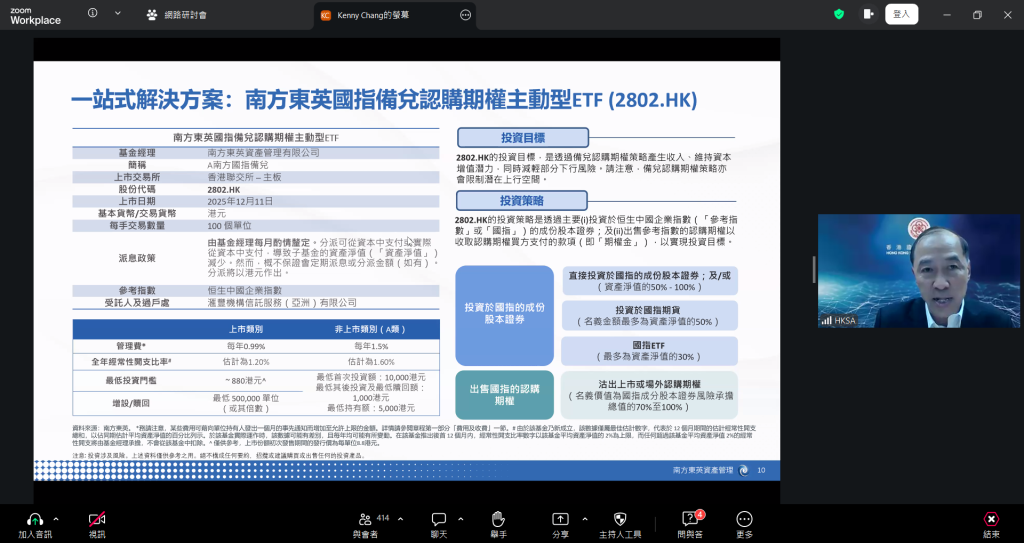Toggle the Raise Hand button
The height and width of the screenshot is (543, 1024).
click(499, 519)
